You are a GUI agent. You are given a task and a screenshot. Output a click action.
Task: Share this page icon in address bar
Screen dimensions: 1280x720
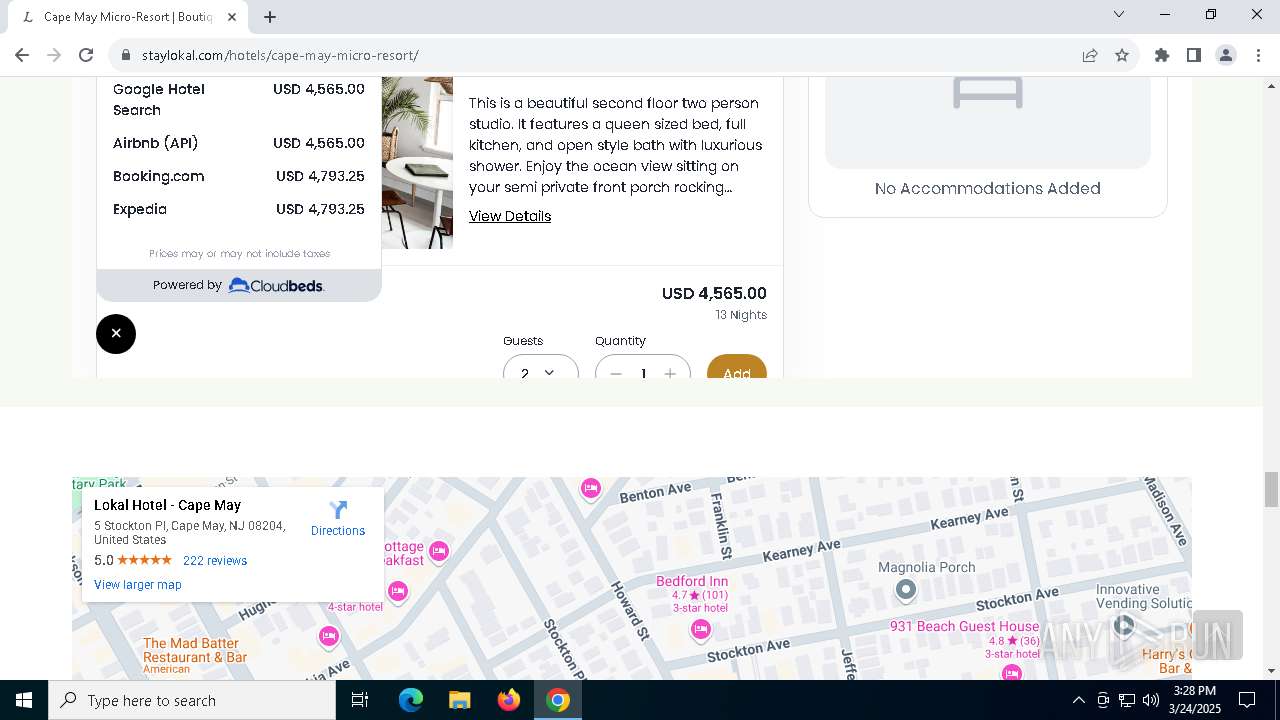pyautogui.click(x=1090, y=55)
